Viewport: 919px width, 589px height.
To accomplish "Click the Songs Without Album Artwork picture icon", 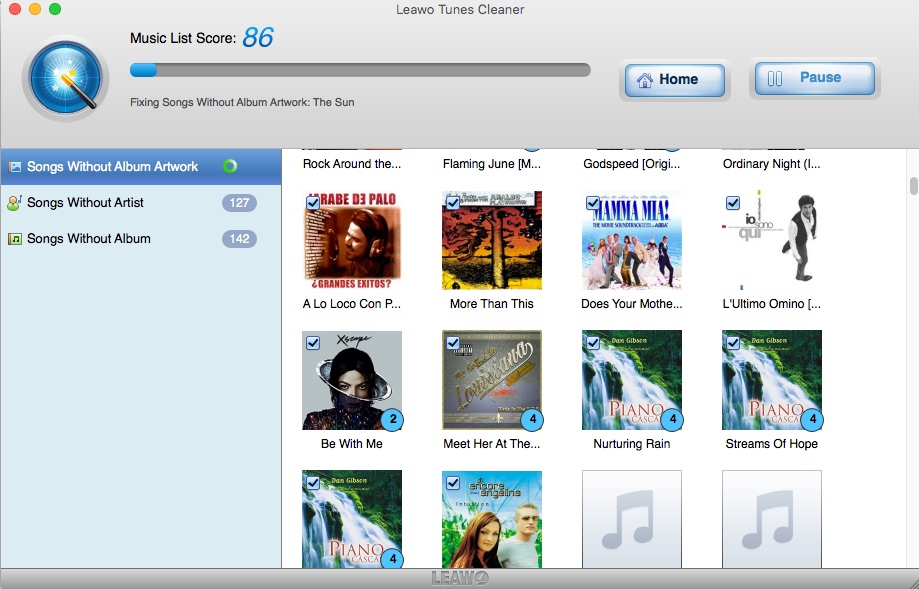I will click(15, 167).
